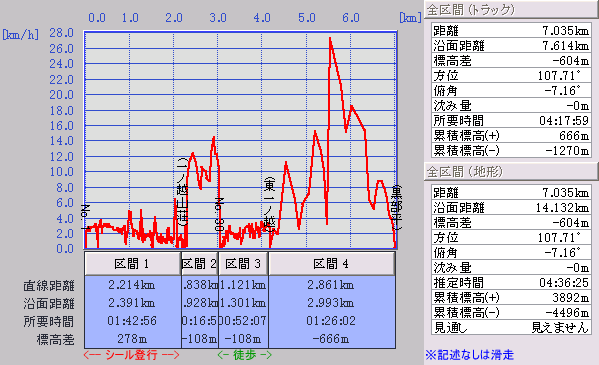The image size is (599, 365).
Task: Click the 見えません visibility value
Action: [560, 328]
